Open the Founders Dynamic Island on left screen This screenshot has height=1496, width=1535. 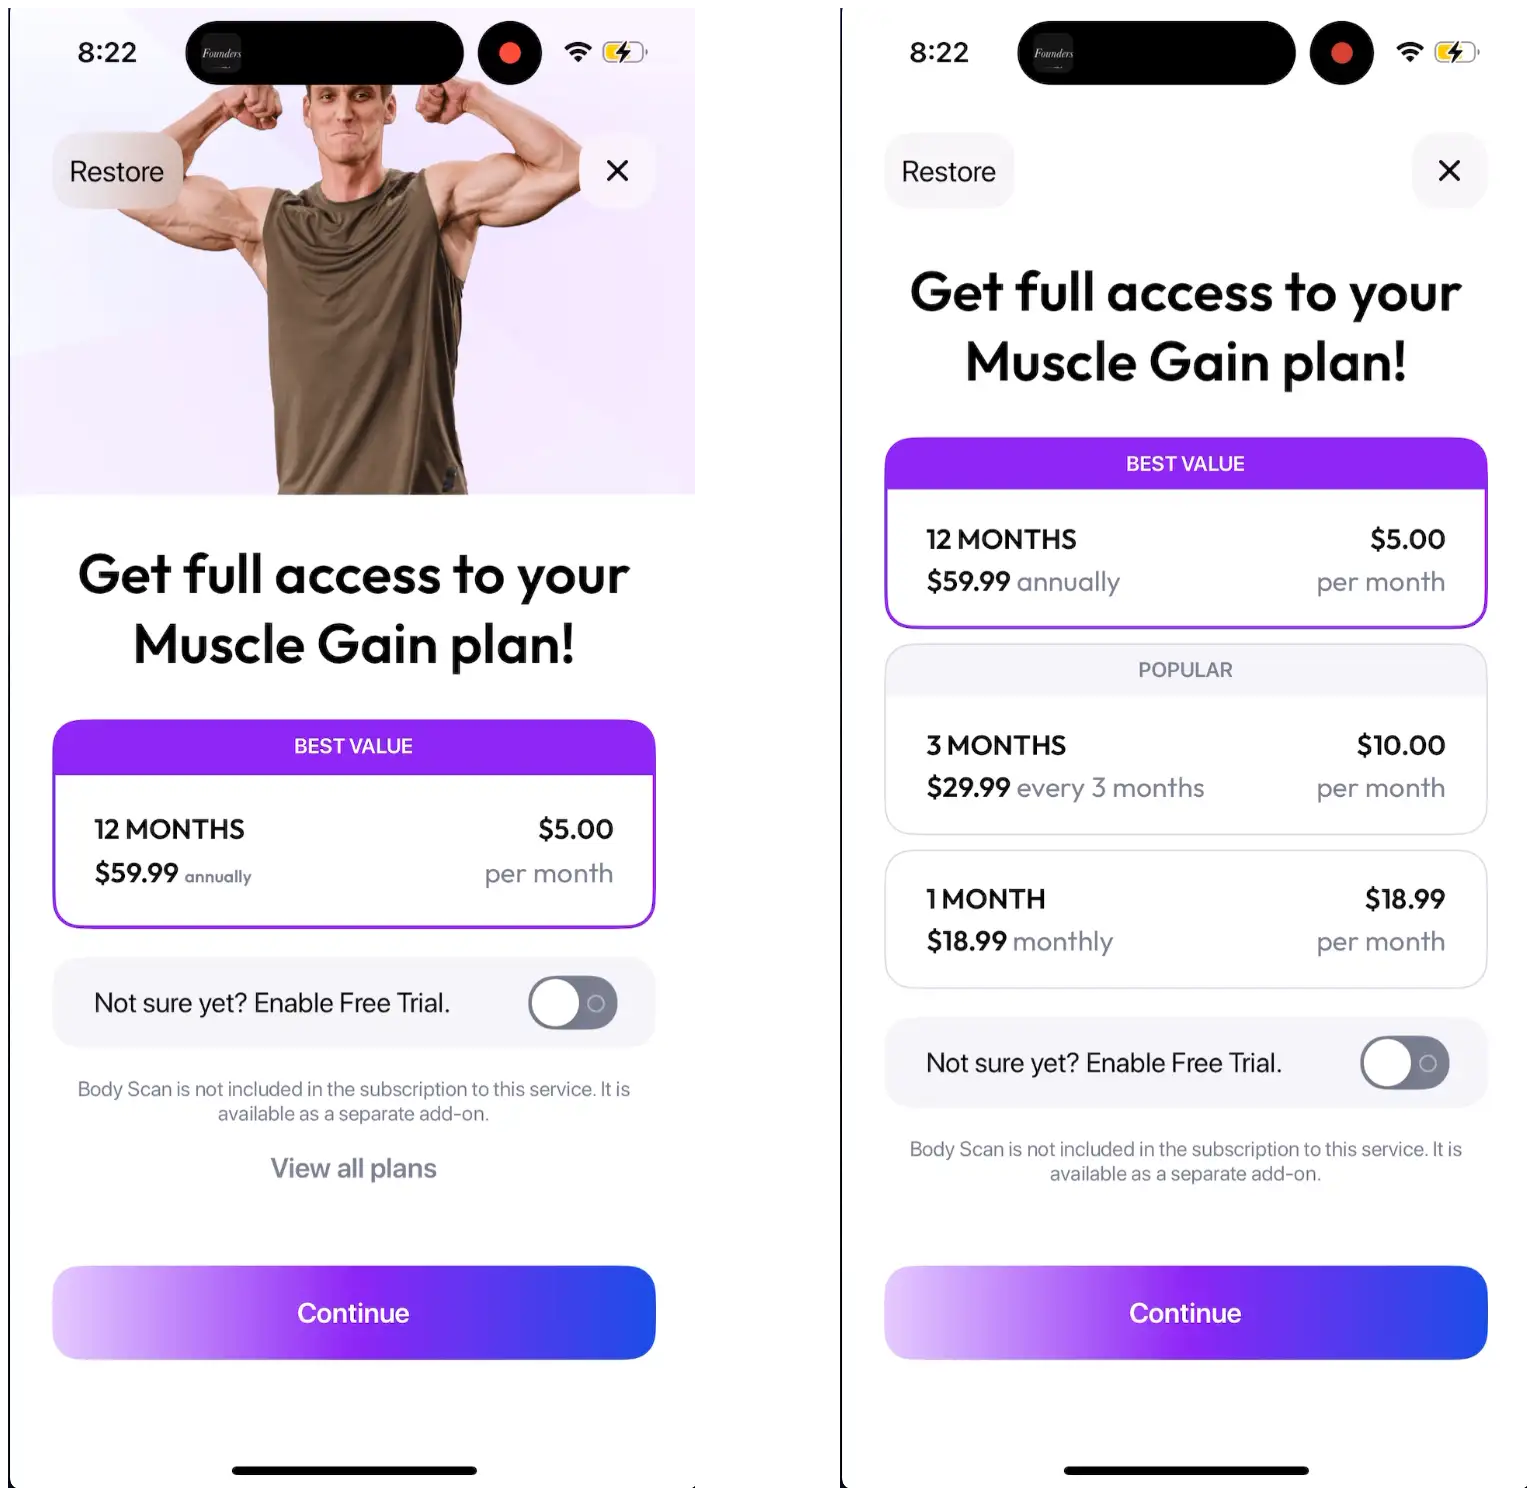point(324,53)
